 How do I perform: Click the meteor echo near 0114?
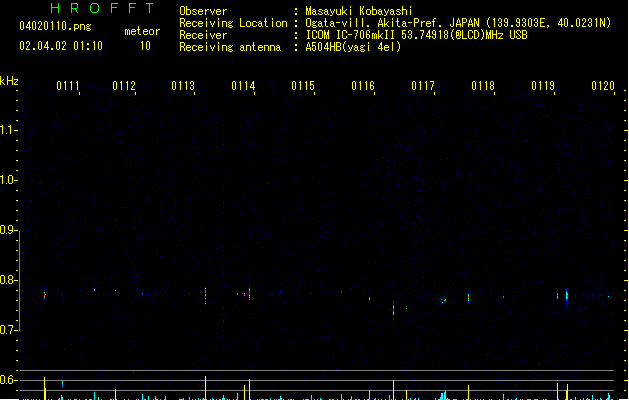pos(250,293)
